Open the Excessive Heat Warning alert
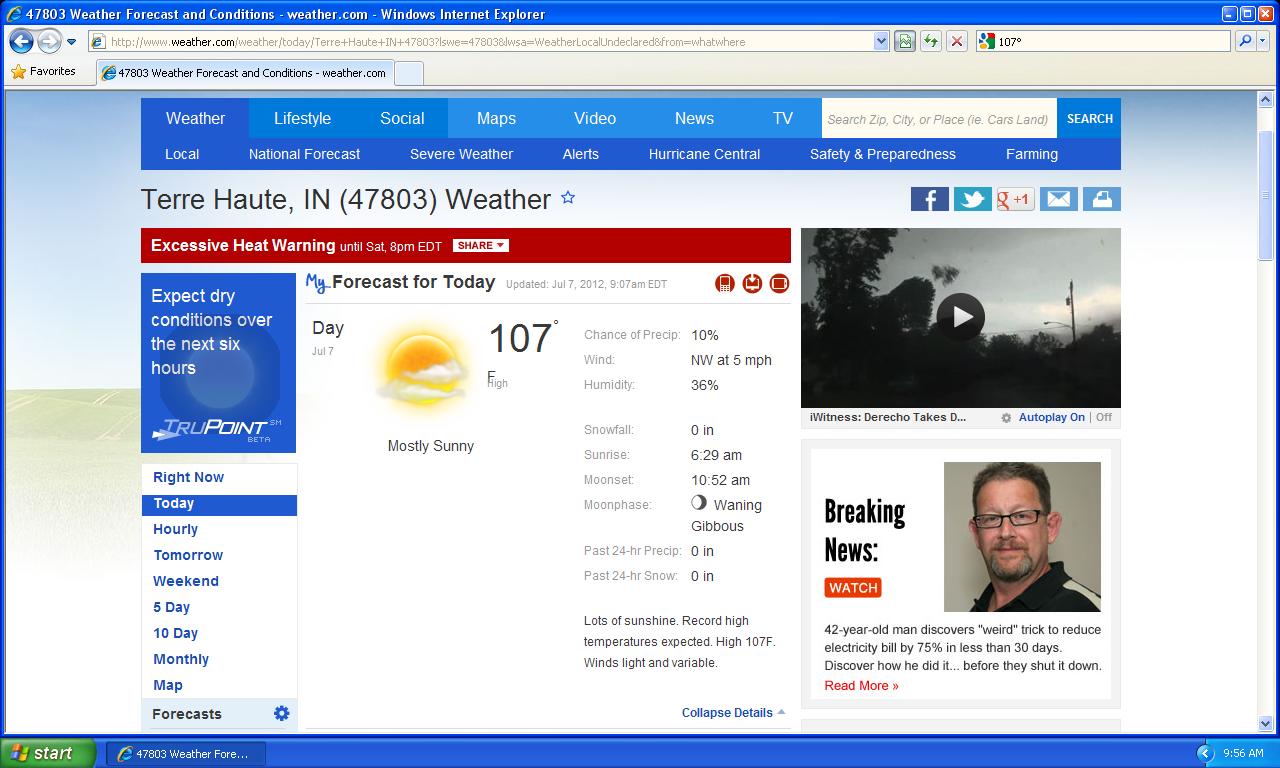This screenshot has height=768, width=1280. (243, 245)
